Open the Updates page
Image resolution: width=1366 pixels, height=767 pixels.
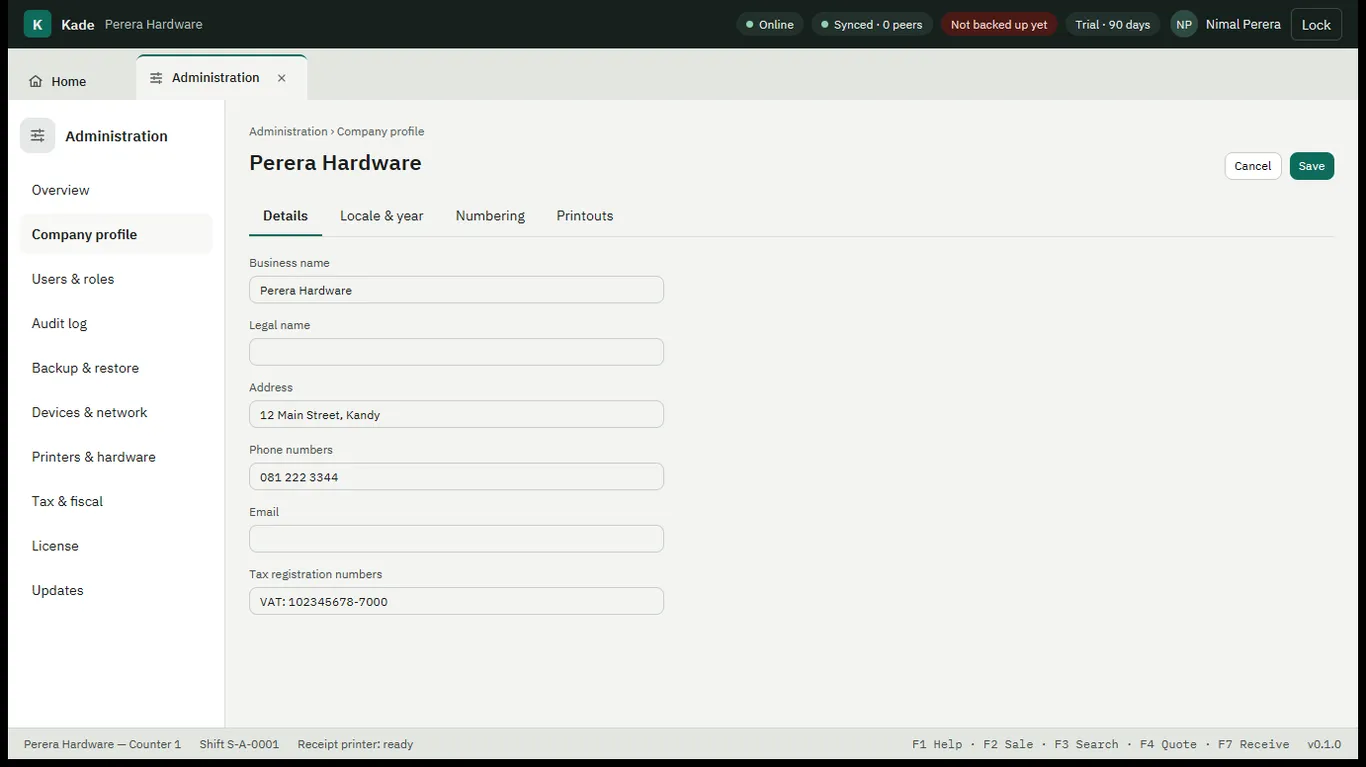pyautogui.click(x=116, y=590)
